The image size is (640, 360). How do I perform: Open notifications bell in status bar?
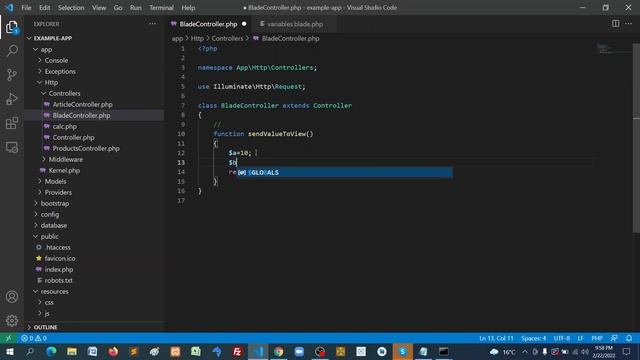(x=629, y=338)
